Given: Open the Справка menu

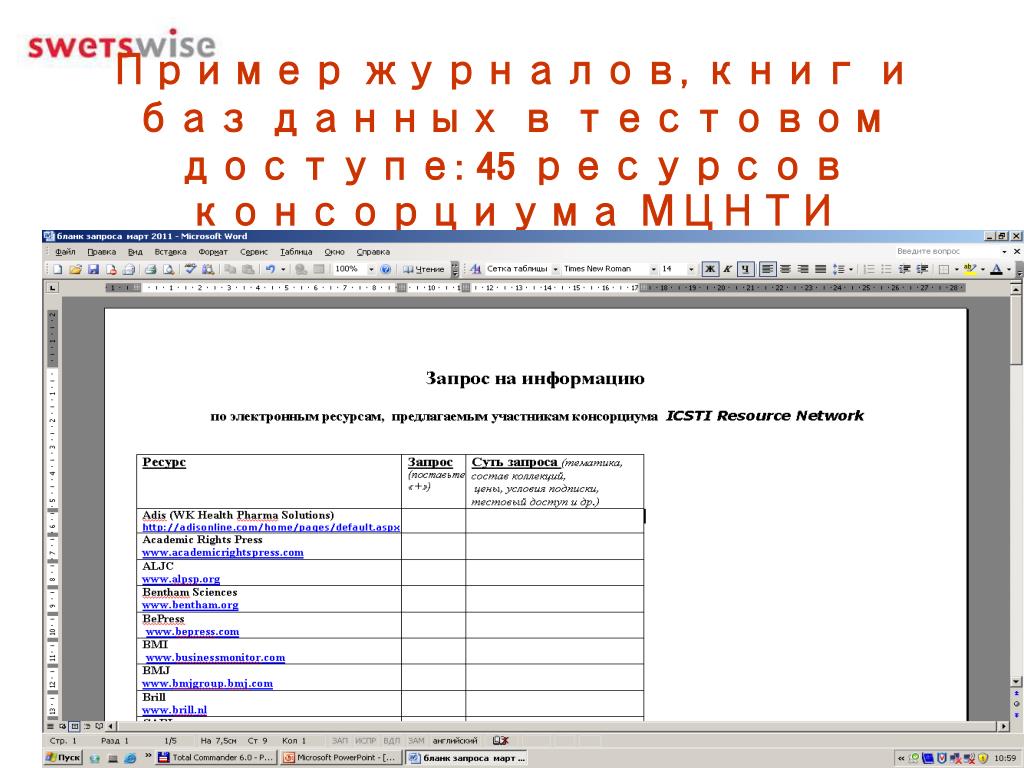Looking at the screenshot, I should point(373,251).
